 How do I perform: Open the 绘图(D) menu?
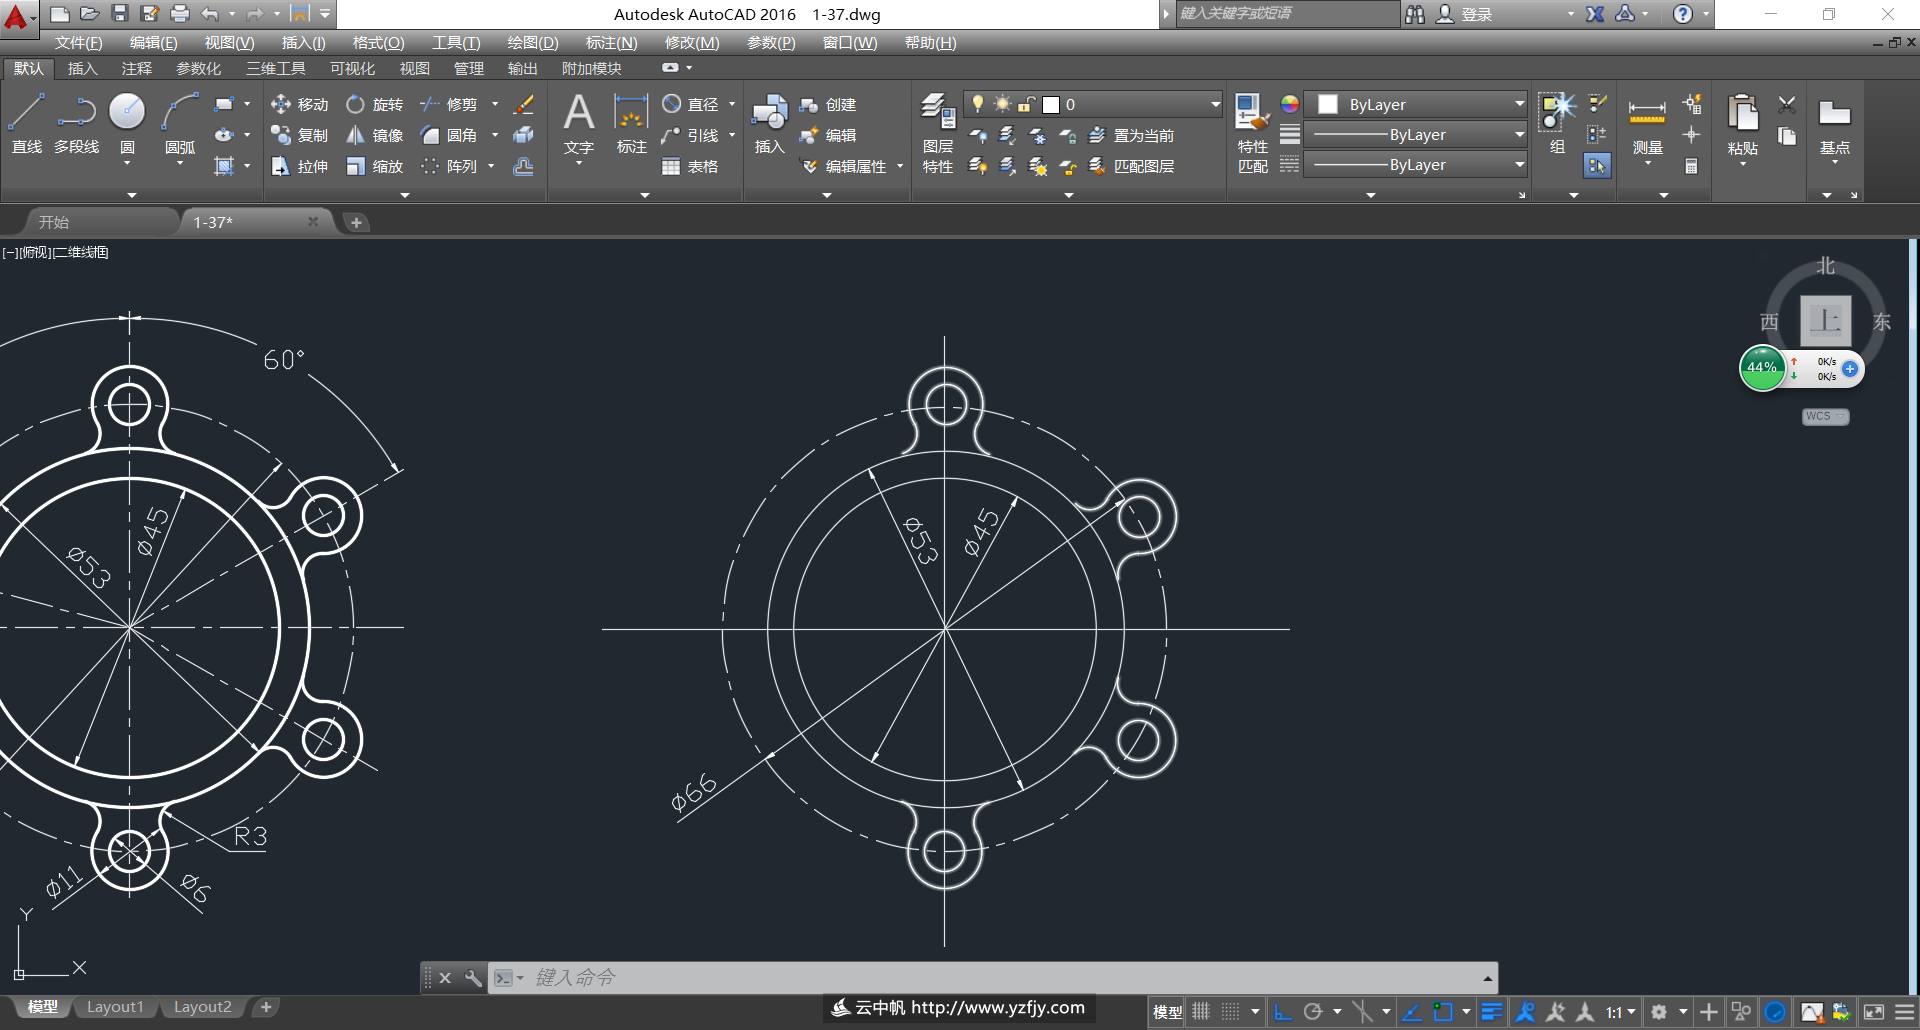(x=533, y=42)
